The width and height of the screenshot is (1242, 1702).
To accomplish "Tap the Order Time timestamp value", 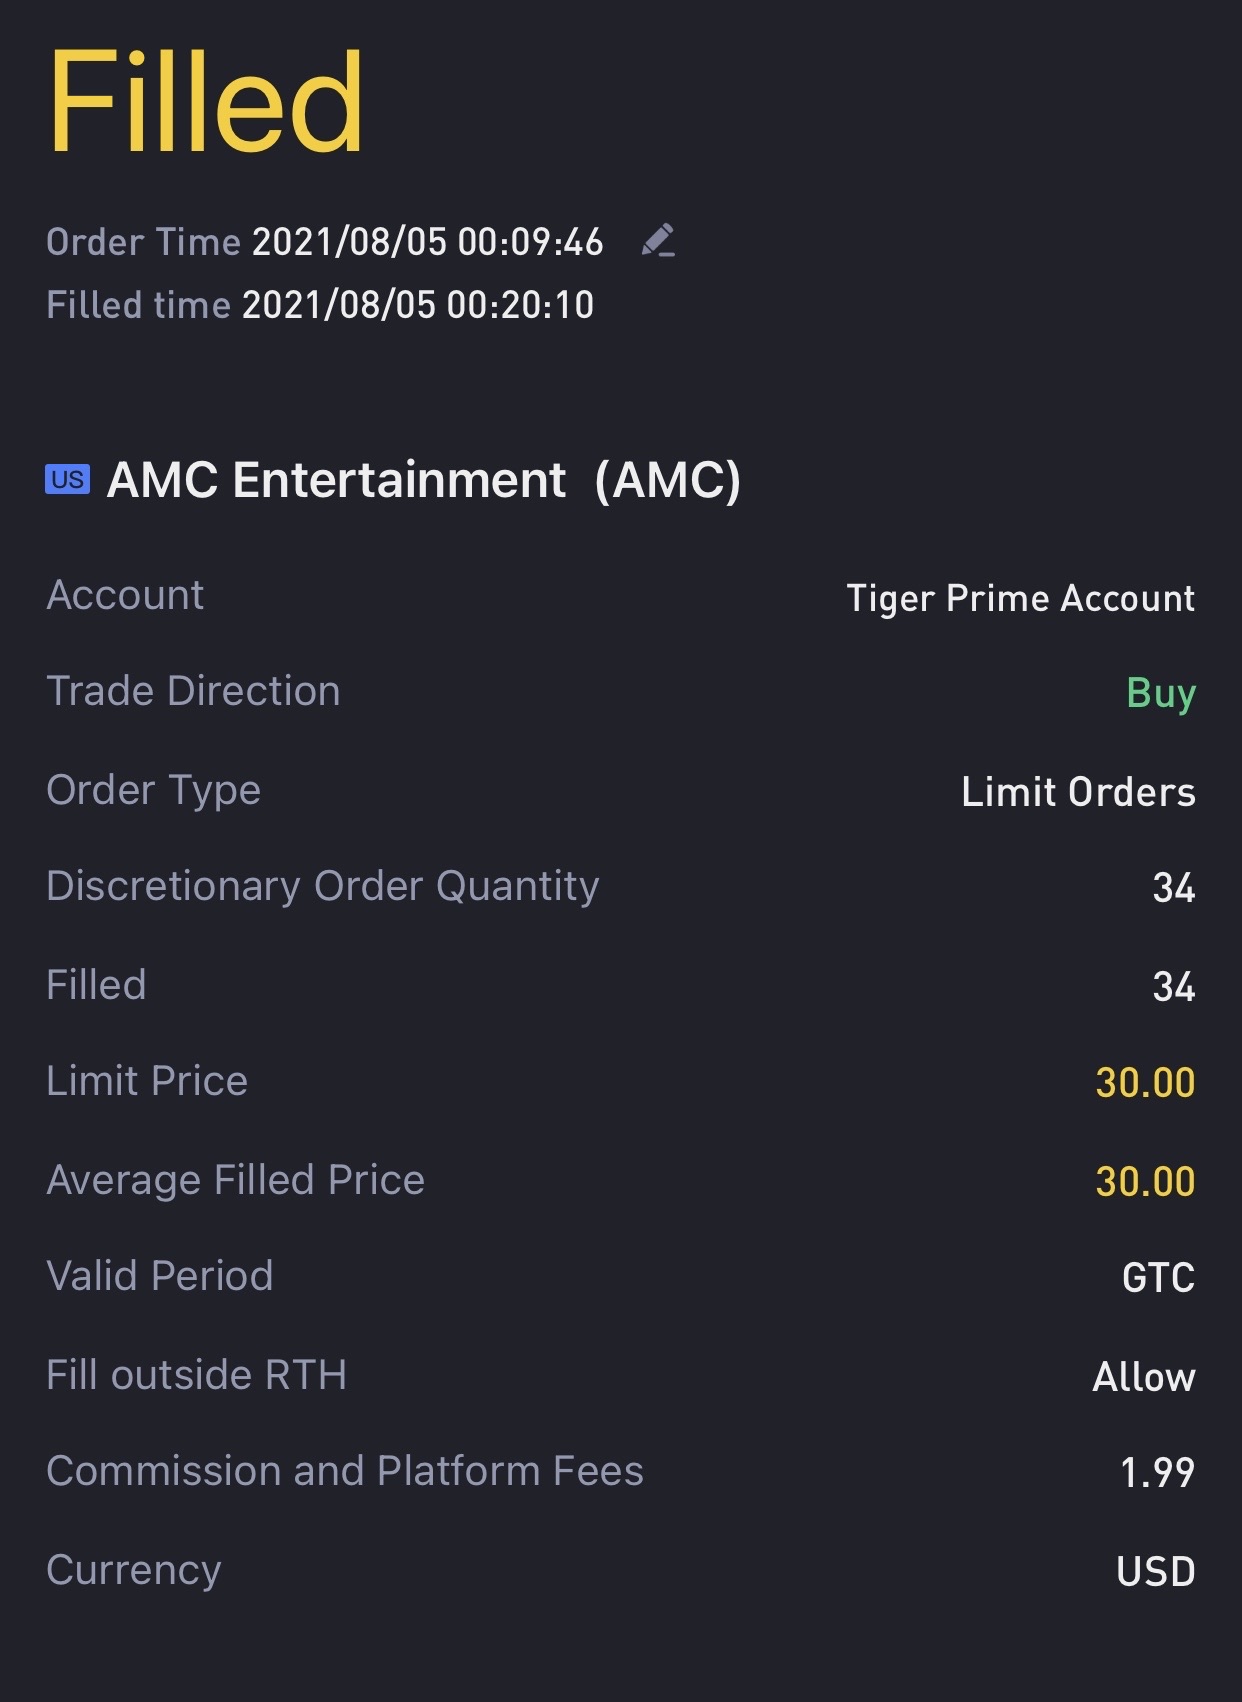I will [x=427, y=242].
